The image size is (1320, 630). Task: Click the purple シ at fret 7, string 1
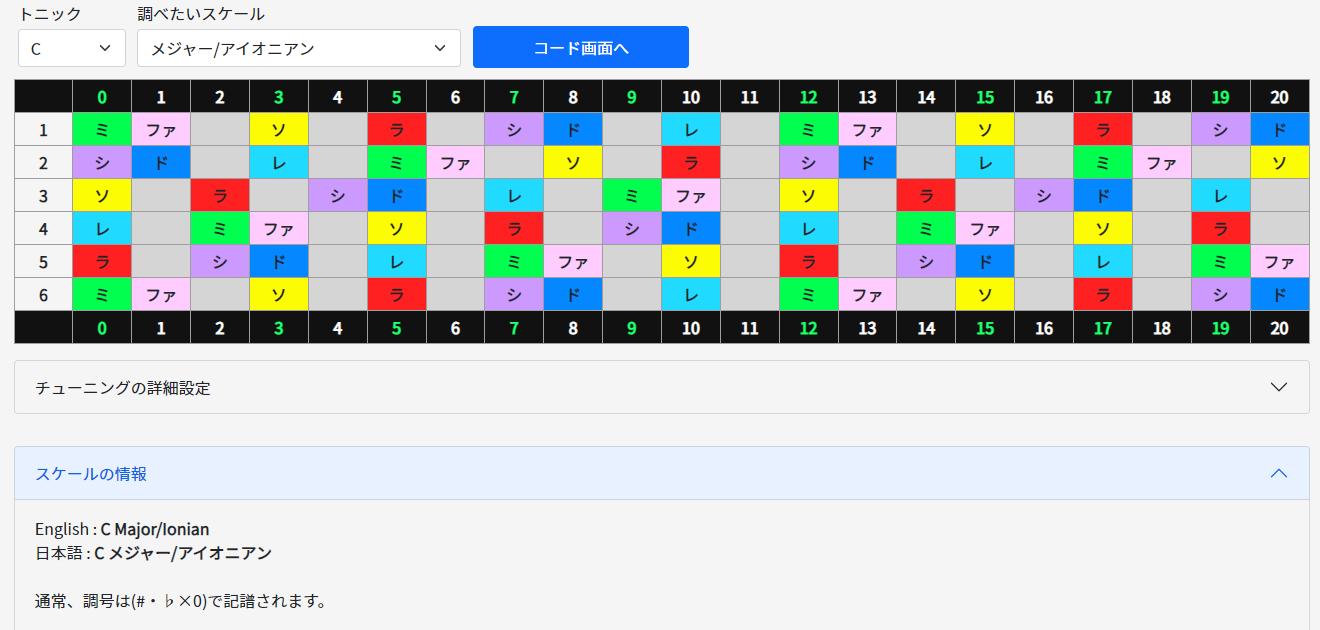[514, 129]
